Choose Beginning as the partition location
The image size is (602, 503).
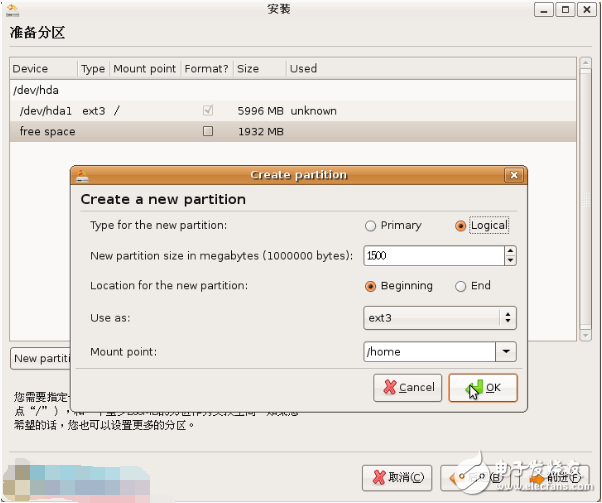(371, 286)
